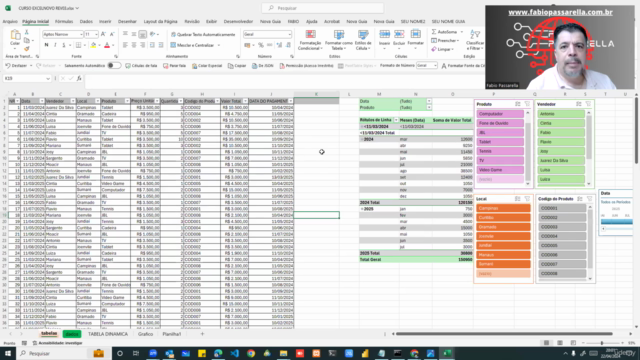Open the font size dropdown
Screen dimensions: 640x360
pyautogui.click(x=96, y=34)
